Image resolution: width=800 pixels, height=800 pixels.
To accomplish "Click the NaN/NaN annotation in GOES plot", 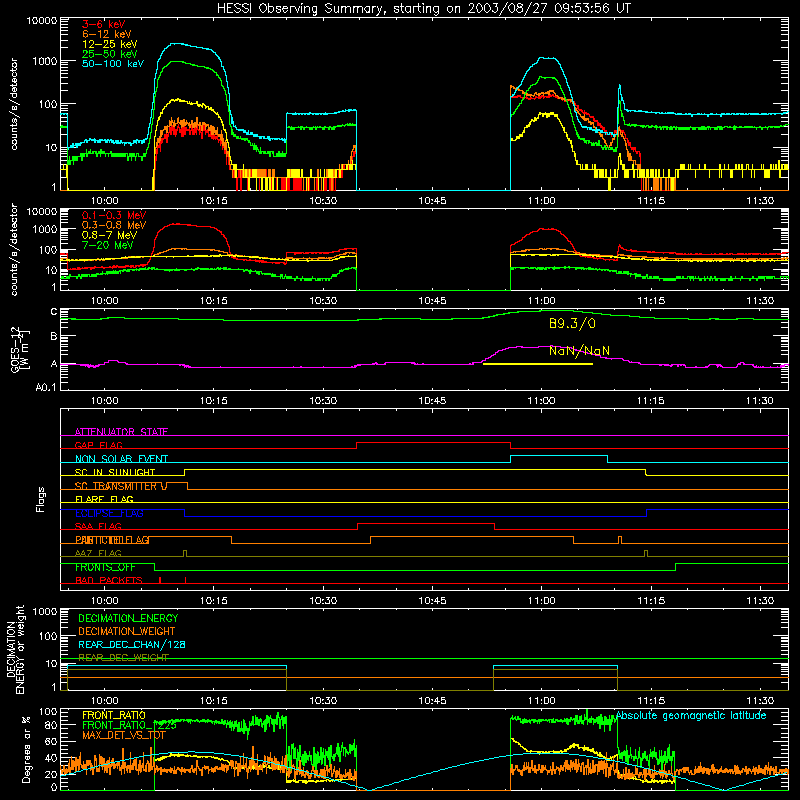I will [x=579, y=351].
